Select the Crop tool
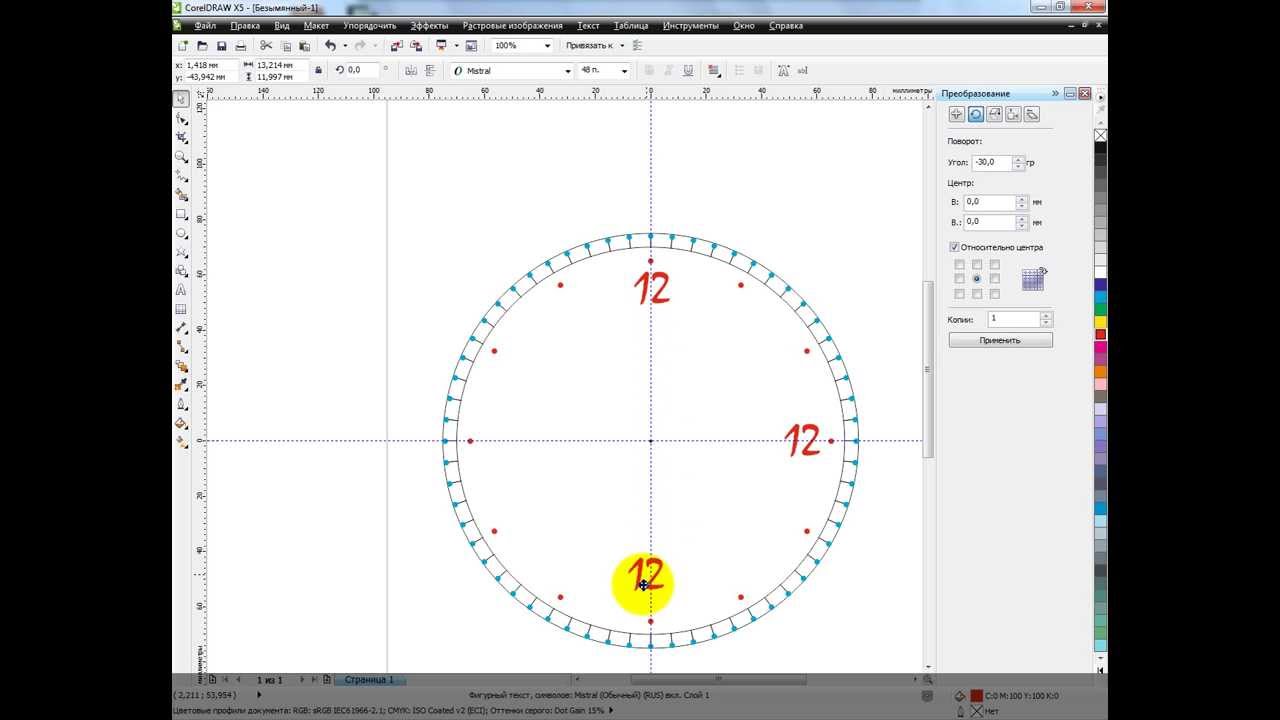 [x=181, y=138]
